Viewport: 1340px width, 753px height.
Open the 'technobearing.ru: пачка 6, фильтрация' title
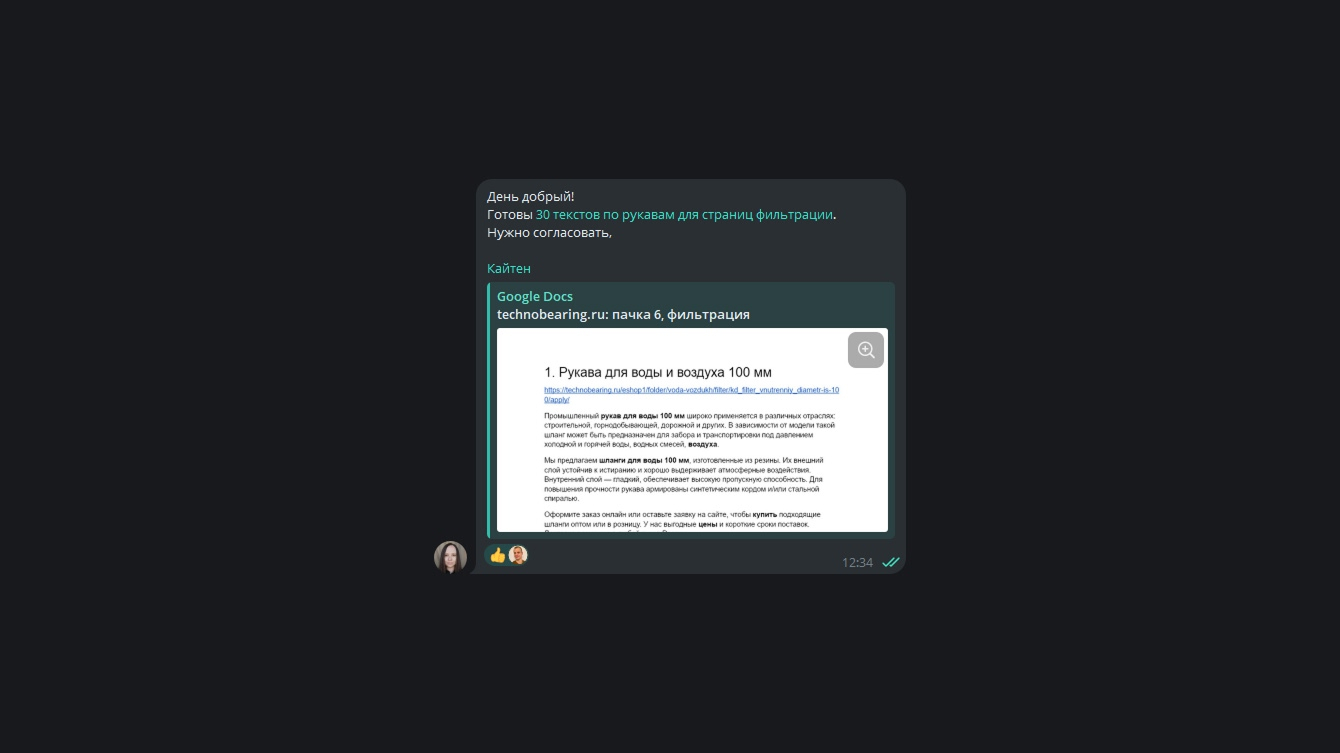[623, 314]
